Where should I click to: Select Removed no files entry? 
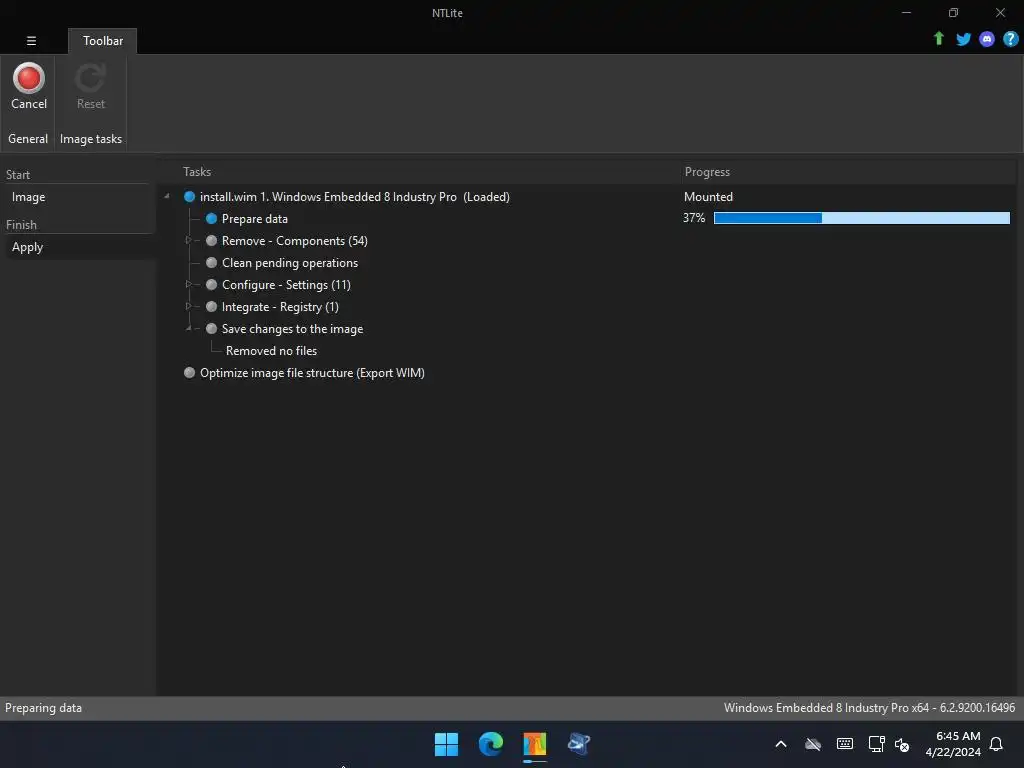[x=271, y=351]
